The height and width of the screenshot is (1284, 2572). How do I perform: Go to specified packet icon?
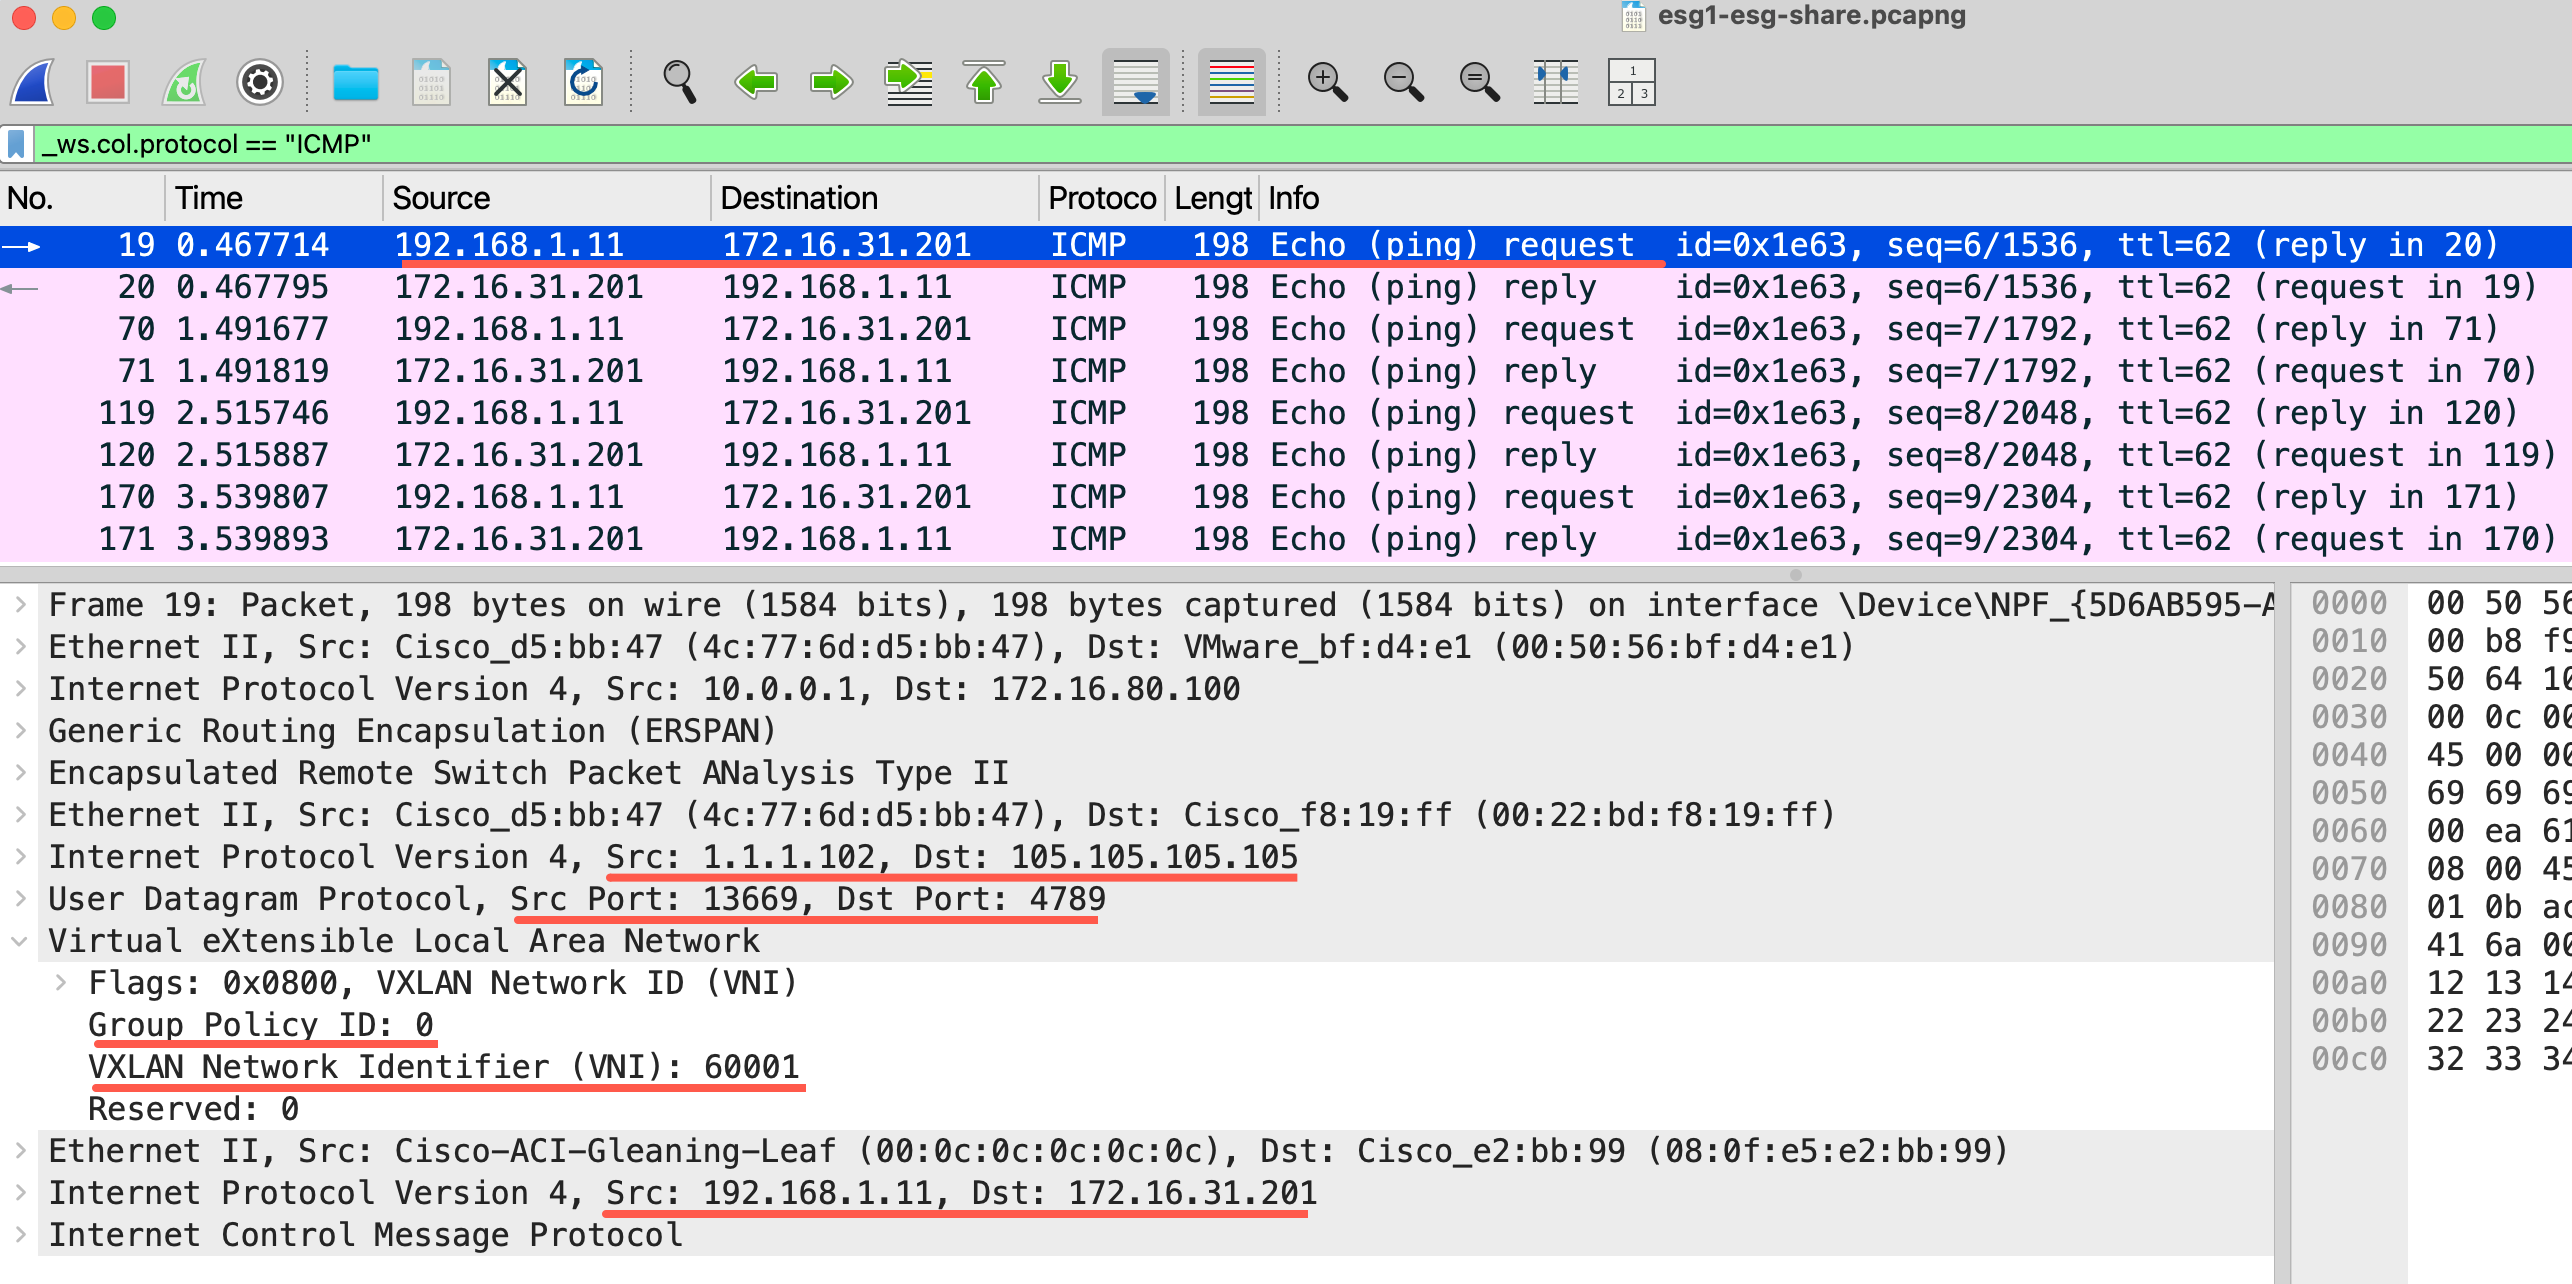pyautogui.click(x=908, y=82)
